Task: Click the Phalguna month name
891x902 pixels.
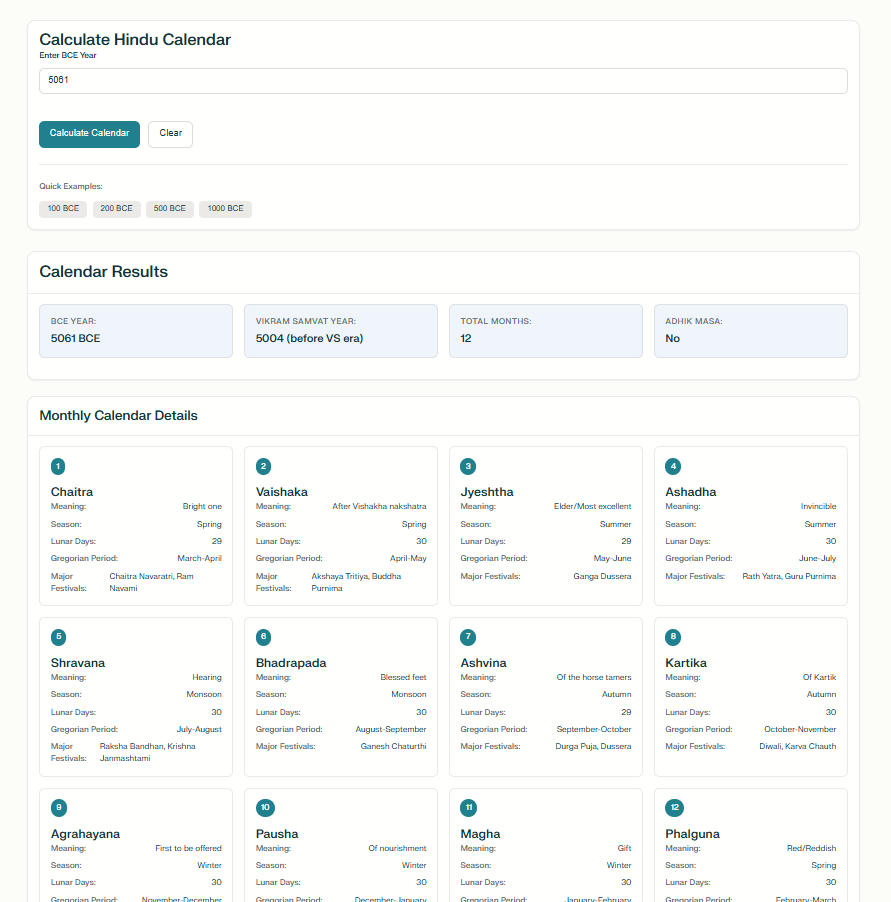Action: 693,834
